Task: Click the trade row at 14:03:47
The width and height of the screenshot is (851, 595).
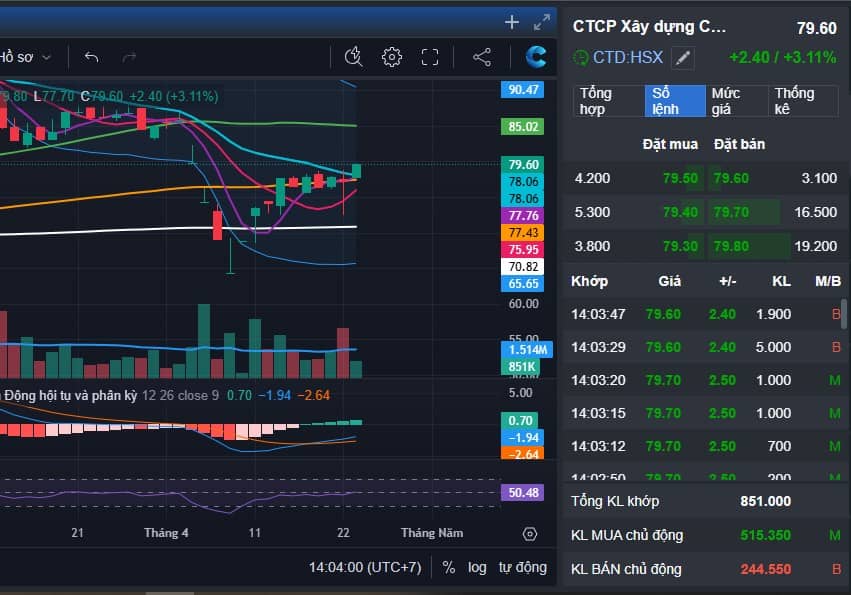Action: (x=704, y=314)
